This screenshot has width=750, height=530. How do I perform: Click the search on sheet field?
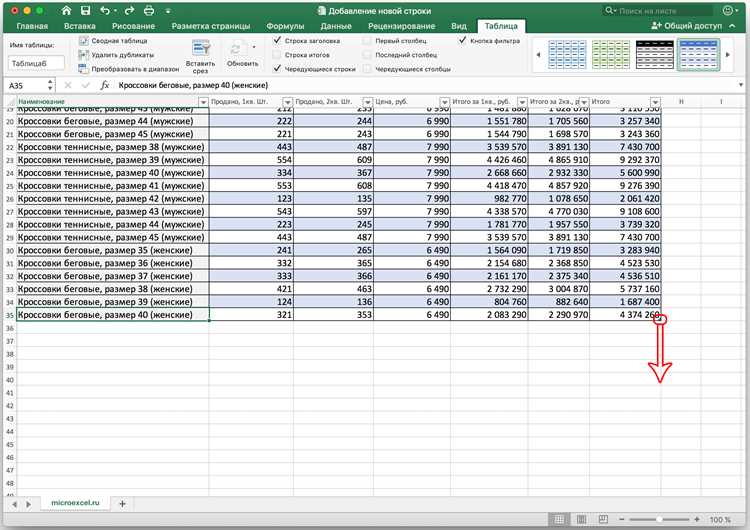(x=658, y=11)
